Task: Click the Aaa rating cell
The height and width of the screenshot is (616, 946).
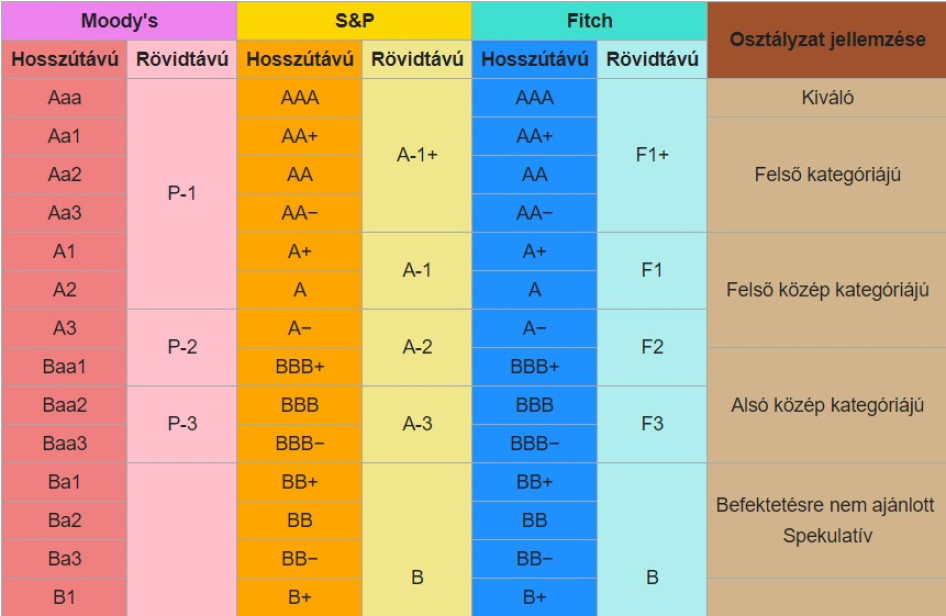Action: (64, 98)
